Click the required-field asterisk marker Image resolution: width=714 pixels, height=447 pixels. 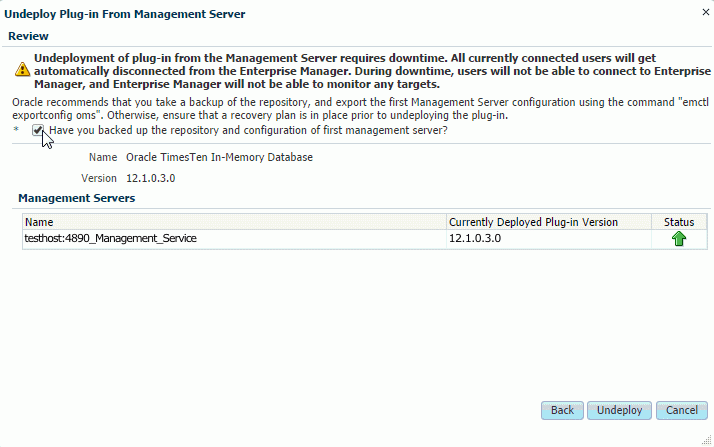[16, 131]
